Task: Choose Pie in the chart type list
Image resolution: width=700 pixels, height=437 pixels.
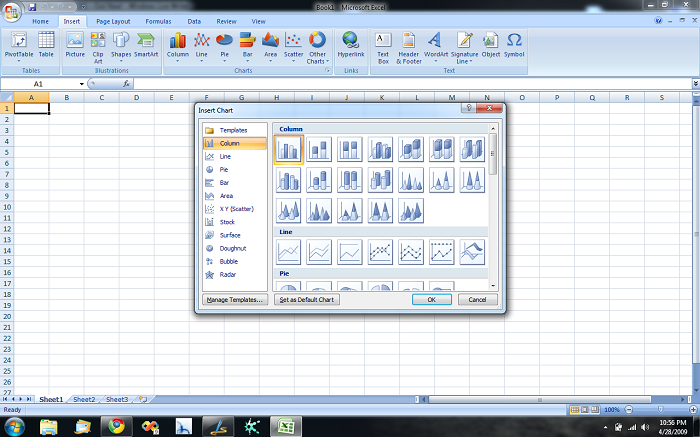Action: 235,169
